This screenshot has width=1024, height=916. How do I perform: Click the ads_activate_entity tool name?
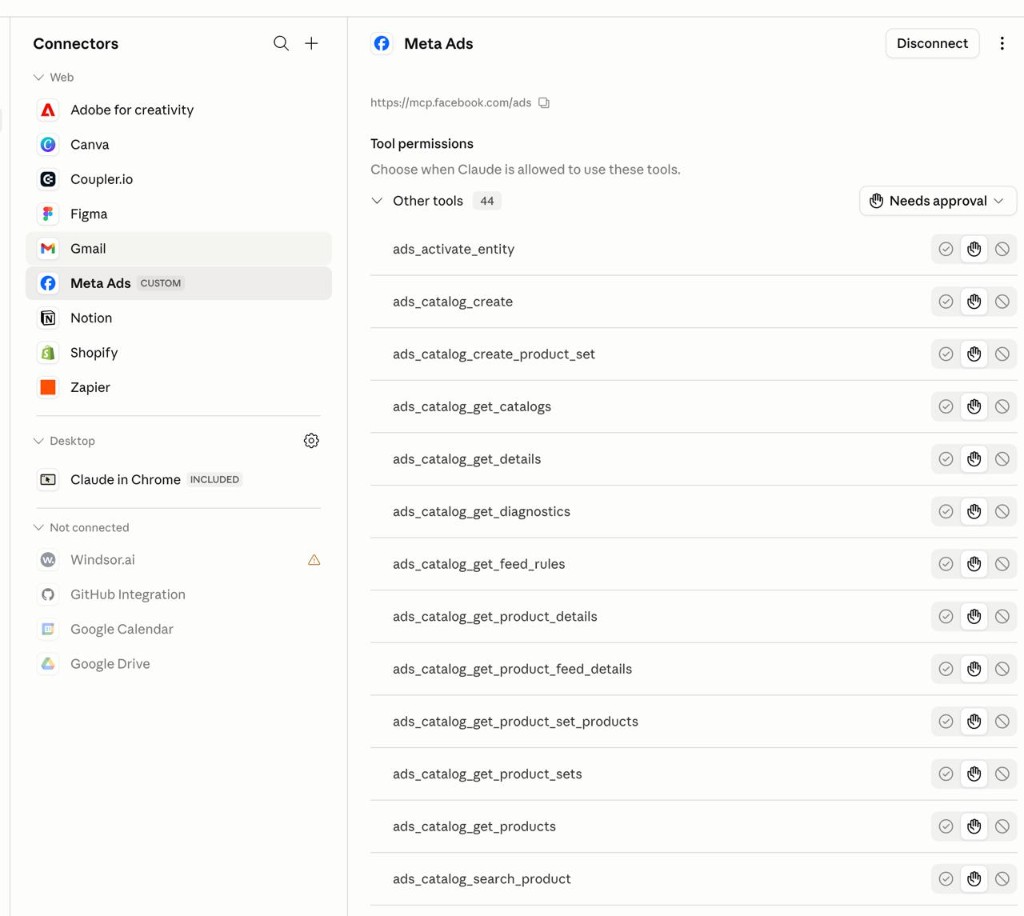coord(453,249)
